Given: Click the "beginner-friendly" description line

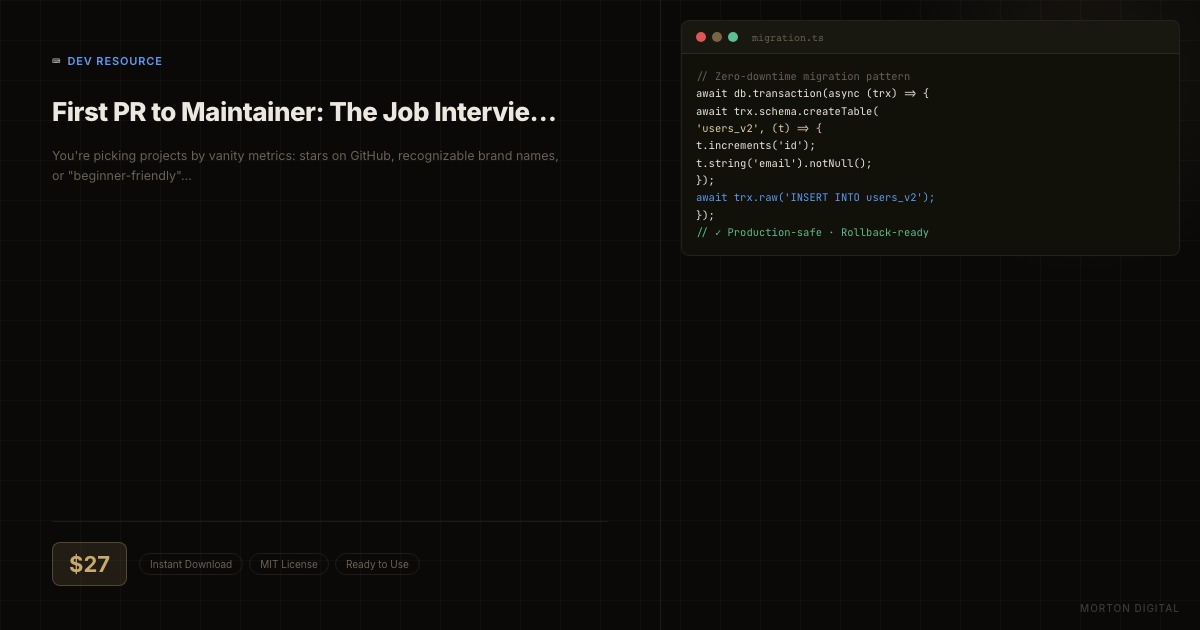Looking at the screenshot, I should pos(122,176).
